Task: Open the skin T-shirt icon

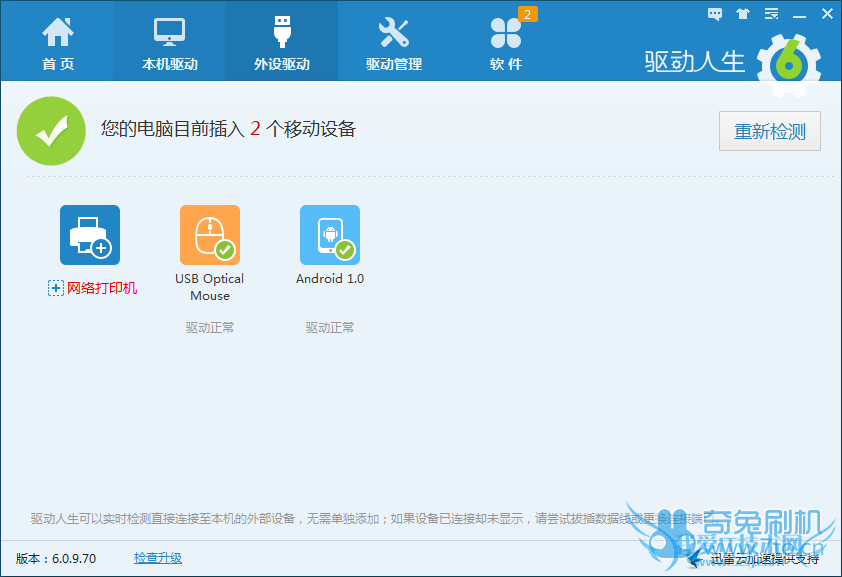Action: click(x=743, y=14)
